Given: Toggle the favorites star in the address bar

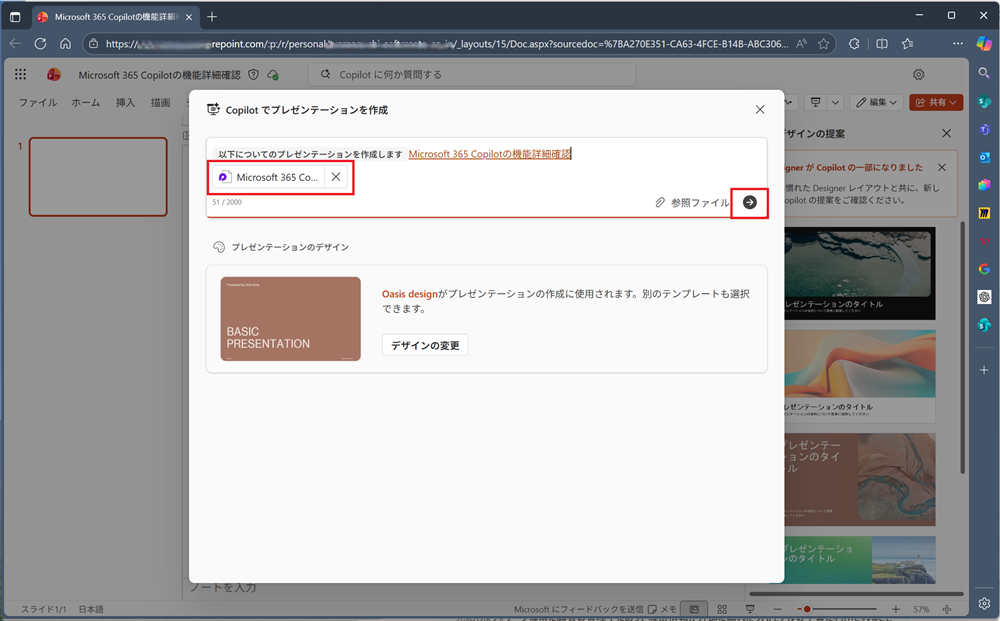Looking at the screenshot, I should pyautogui.click(x=822, y=44).
